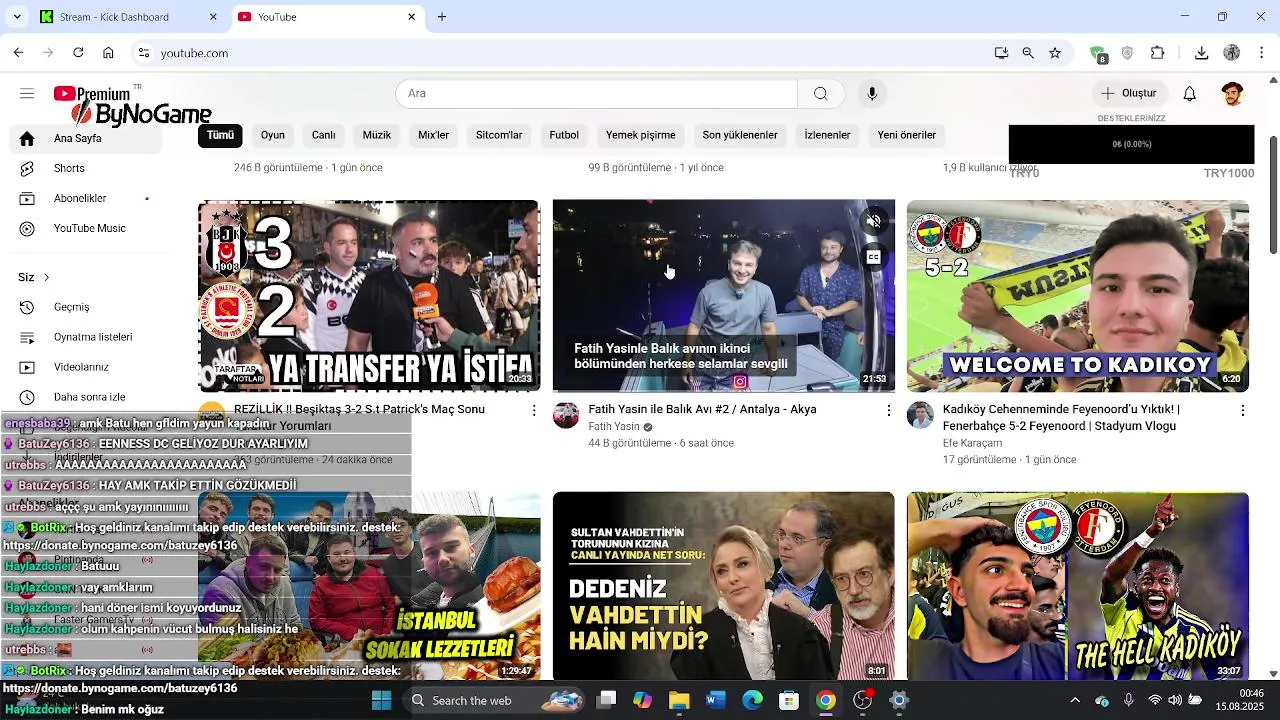Select the Oyun filter chip
The height and width of the screenshot is (720, 1280).
(273, 135)
